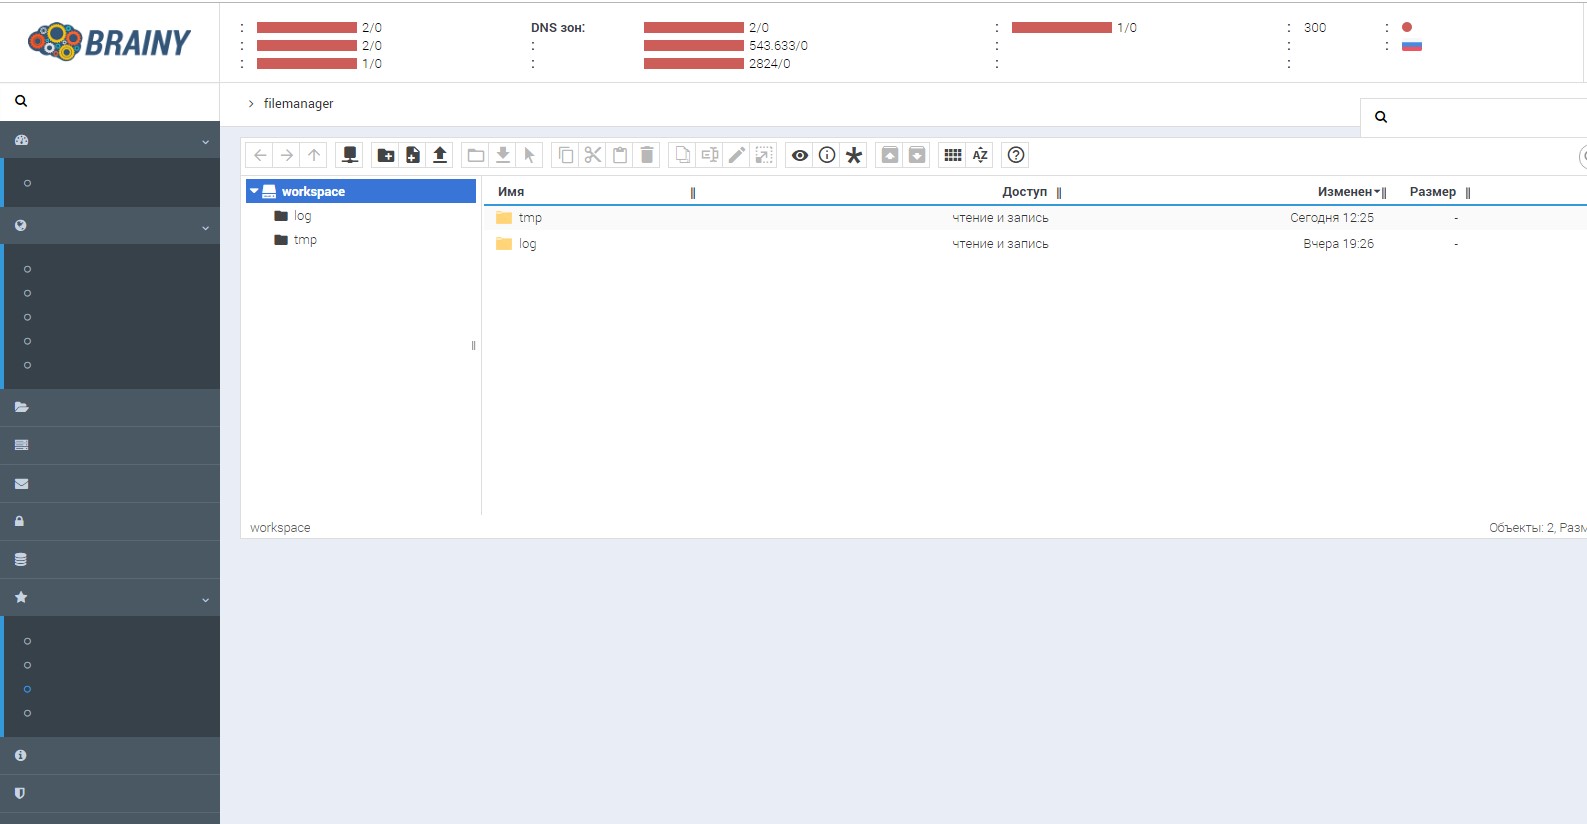
Task: Click the 543.633/0 usage bar
Action: click(694, 46)
